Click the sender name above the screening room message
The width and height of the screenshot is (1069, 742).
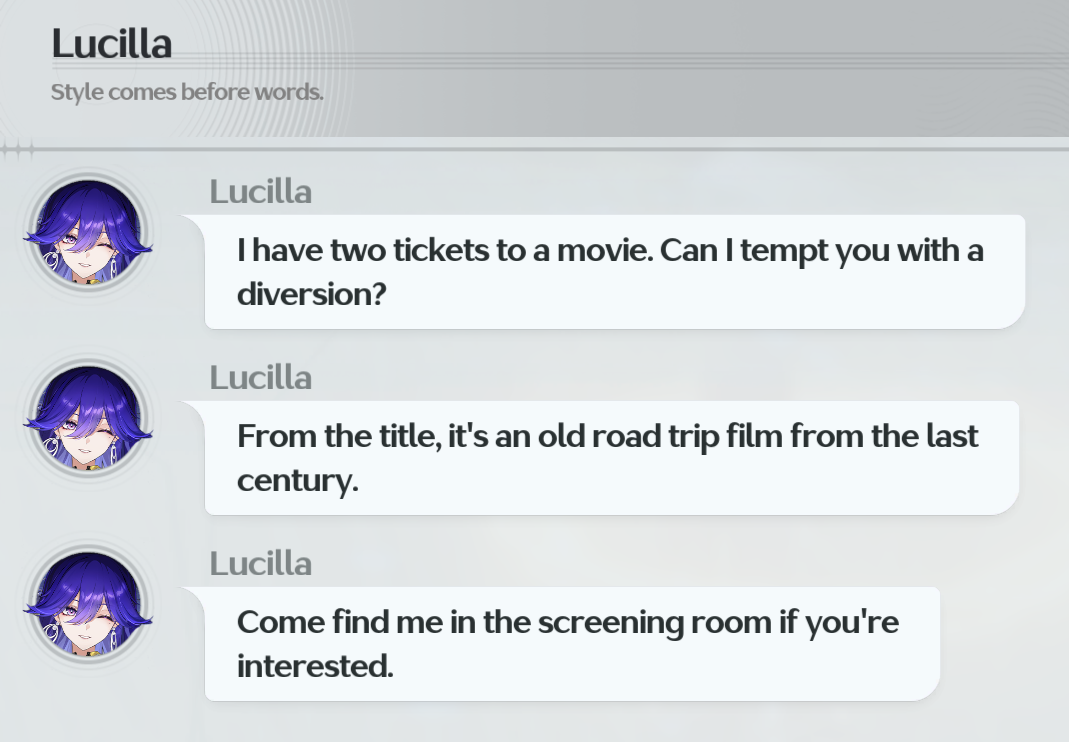[260, 563]
